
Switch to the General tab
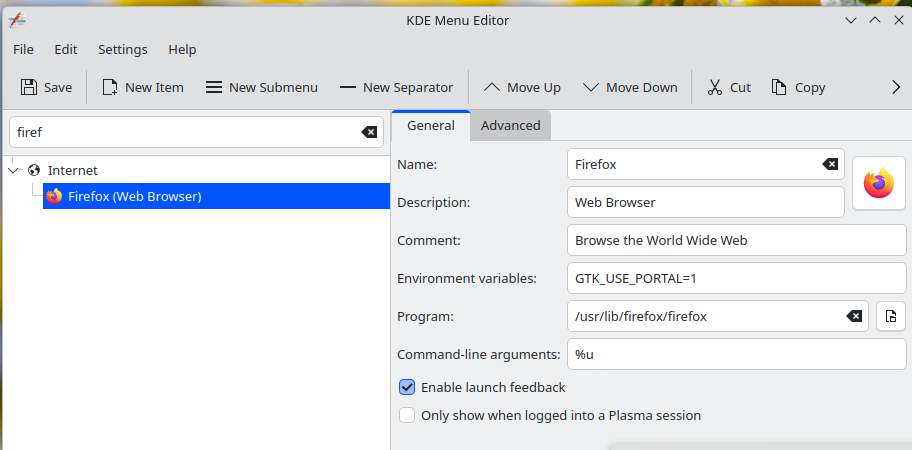coord(431,126)
